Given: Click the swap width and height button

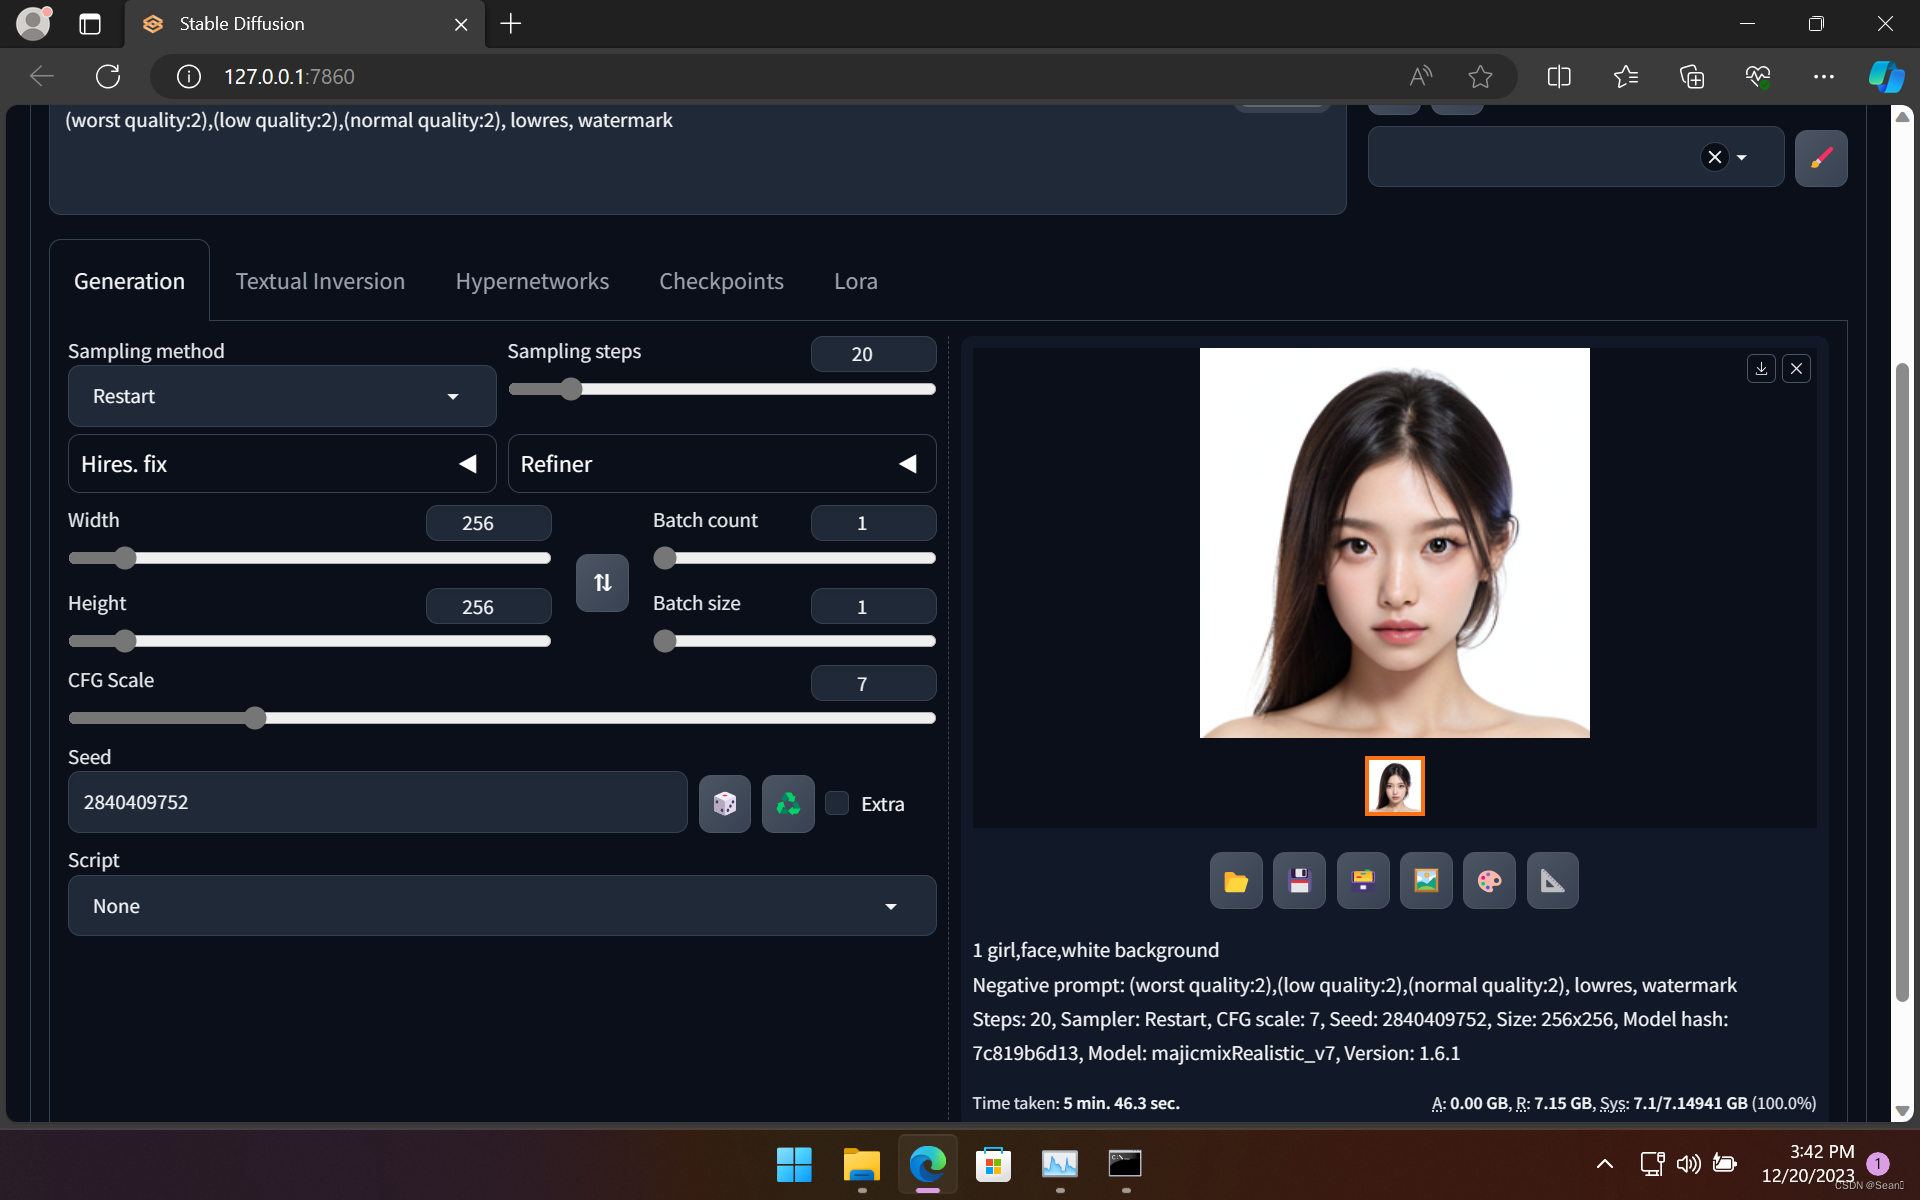Looking at the screenshot, I should (602, 582).
